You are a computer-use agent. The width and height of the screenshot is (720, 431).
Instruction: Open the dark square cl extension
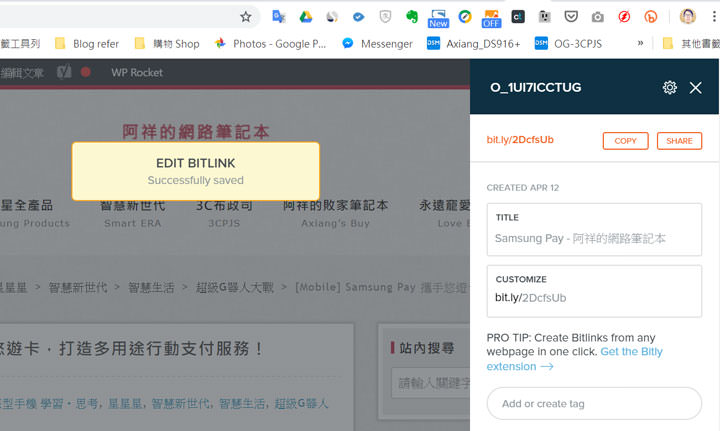tap(518, 17)
